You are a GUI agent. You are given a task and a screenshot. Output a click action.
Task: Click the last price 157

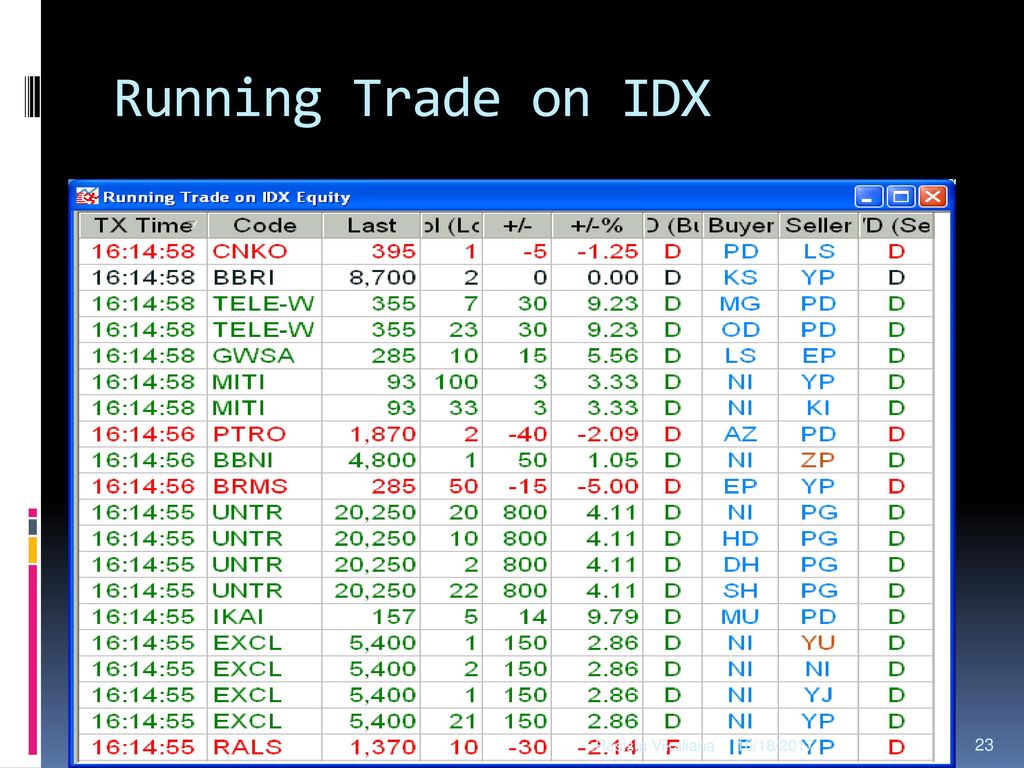pos(393,617)
